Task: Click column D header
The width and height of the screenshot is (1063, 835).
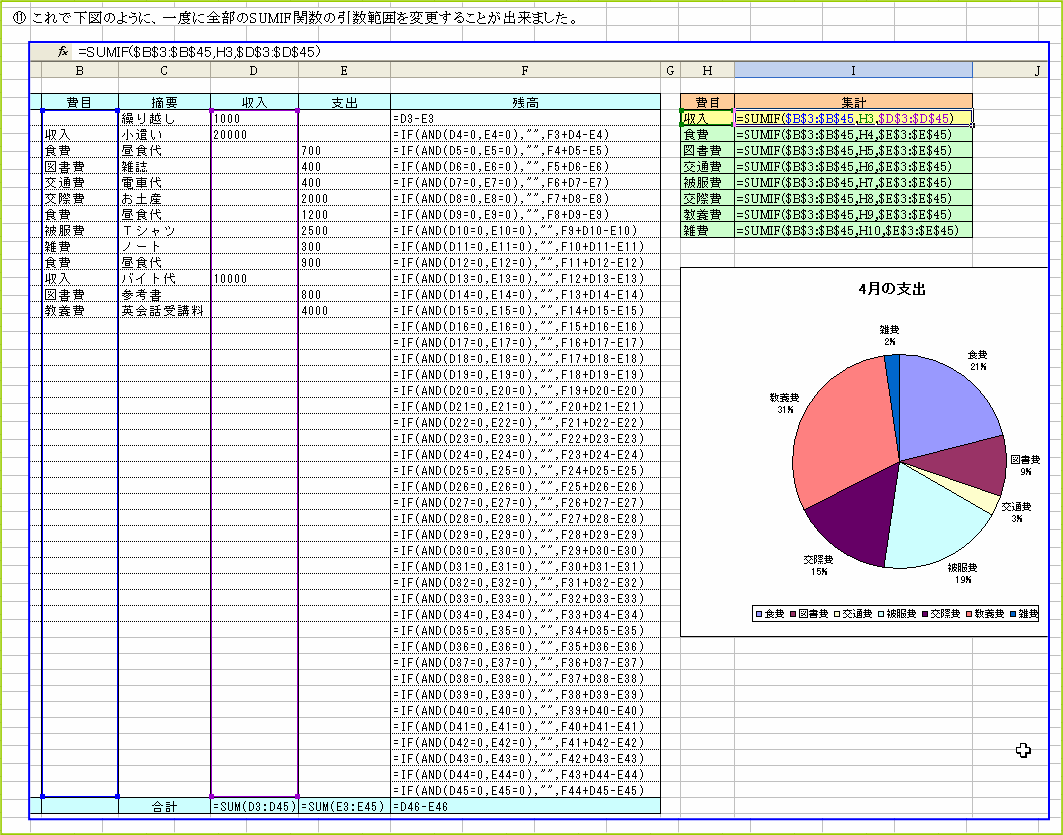Action: tap(254, 69)
